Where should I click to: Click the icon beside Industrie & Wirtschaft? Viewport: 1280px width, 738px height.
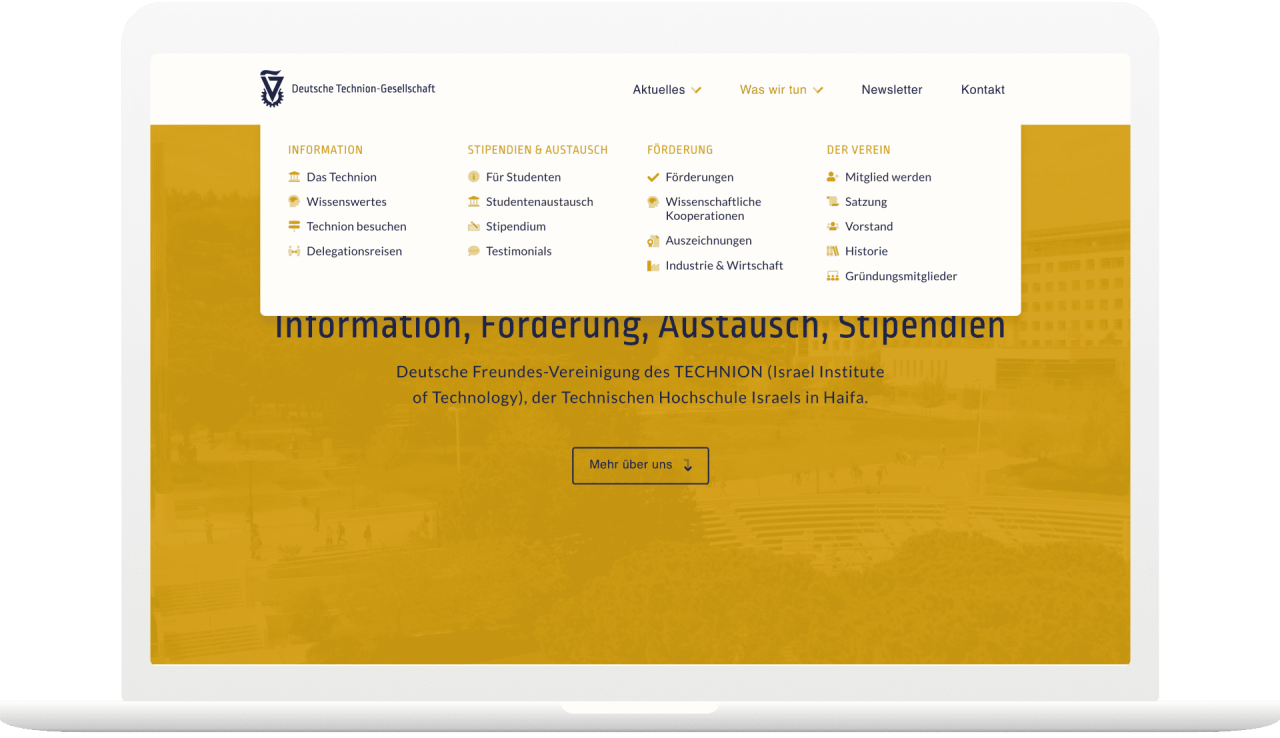[653, 266]
